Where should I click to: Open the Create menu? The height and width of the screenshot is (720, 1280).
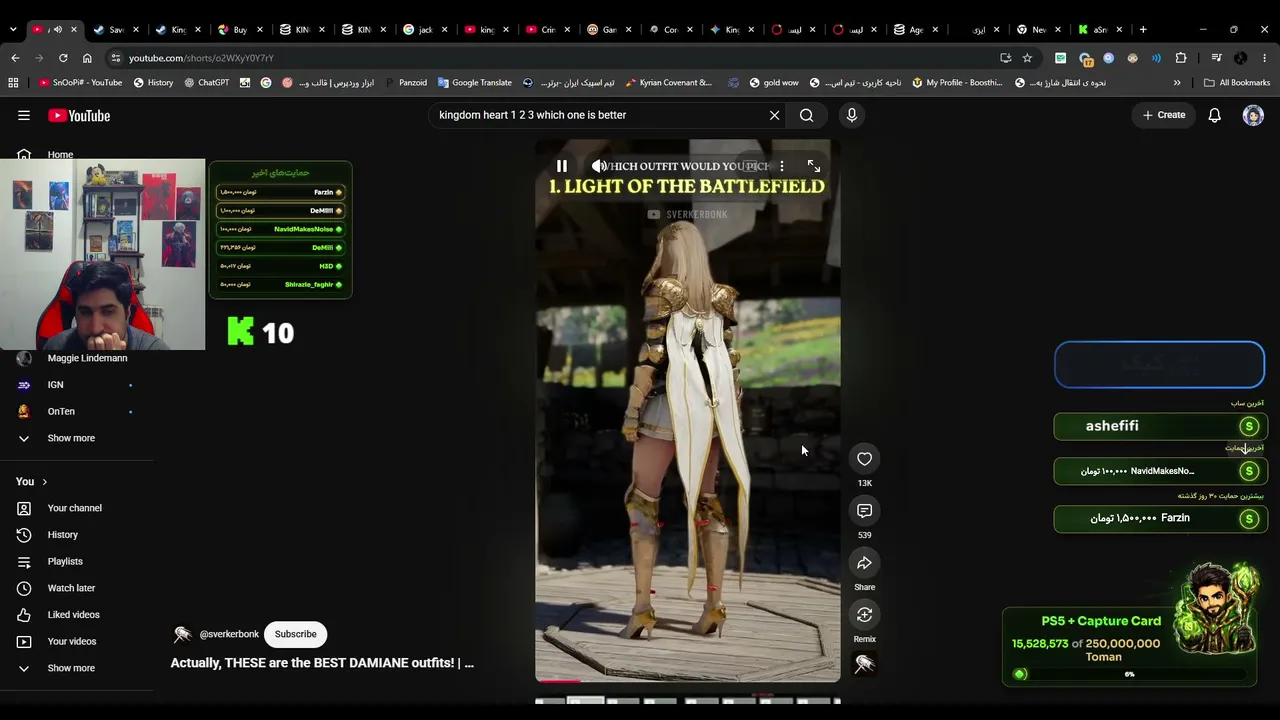(1164, 115)
